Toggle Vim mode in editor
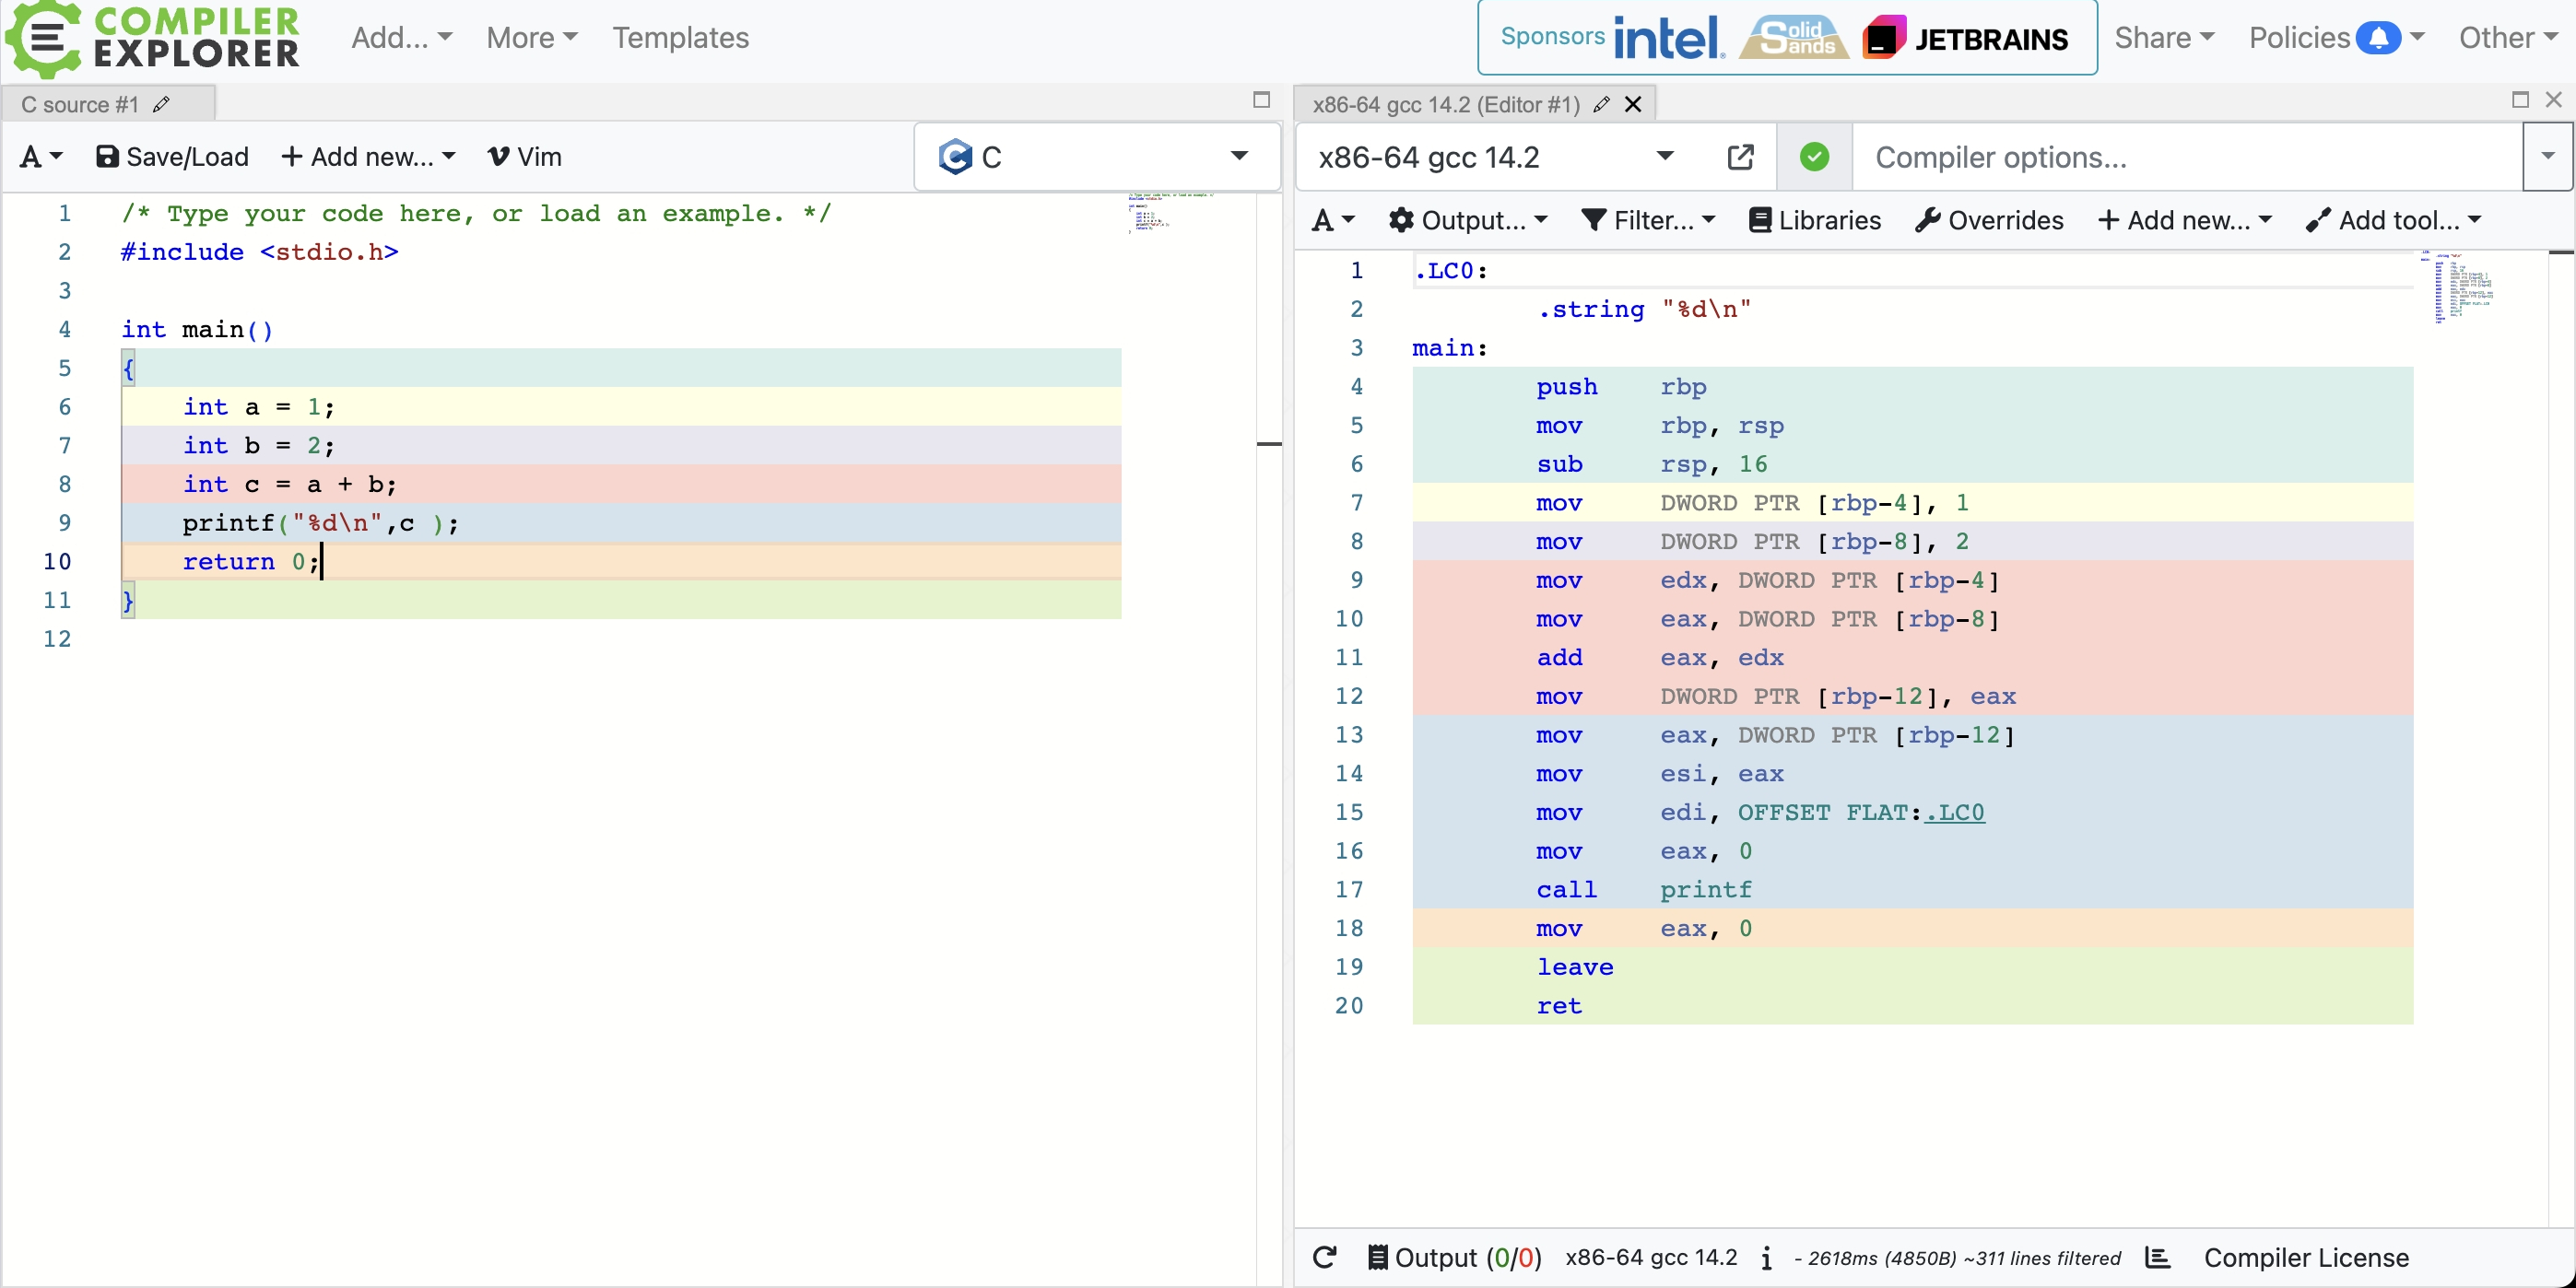Screen dimensions: 2576x1288 524,157
